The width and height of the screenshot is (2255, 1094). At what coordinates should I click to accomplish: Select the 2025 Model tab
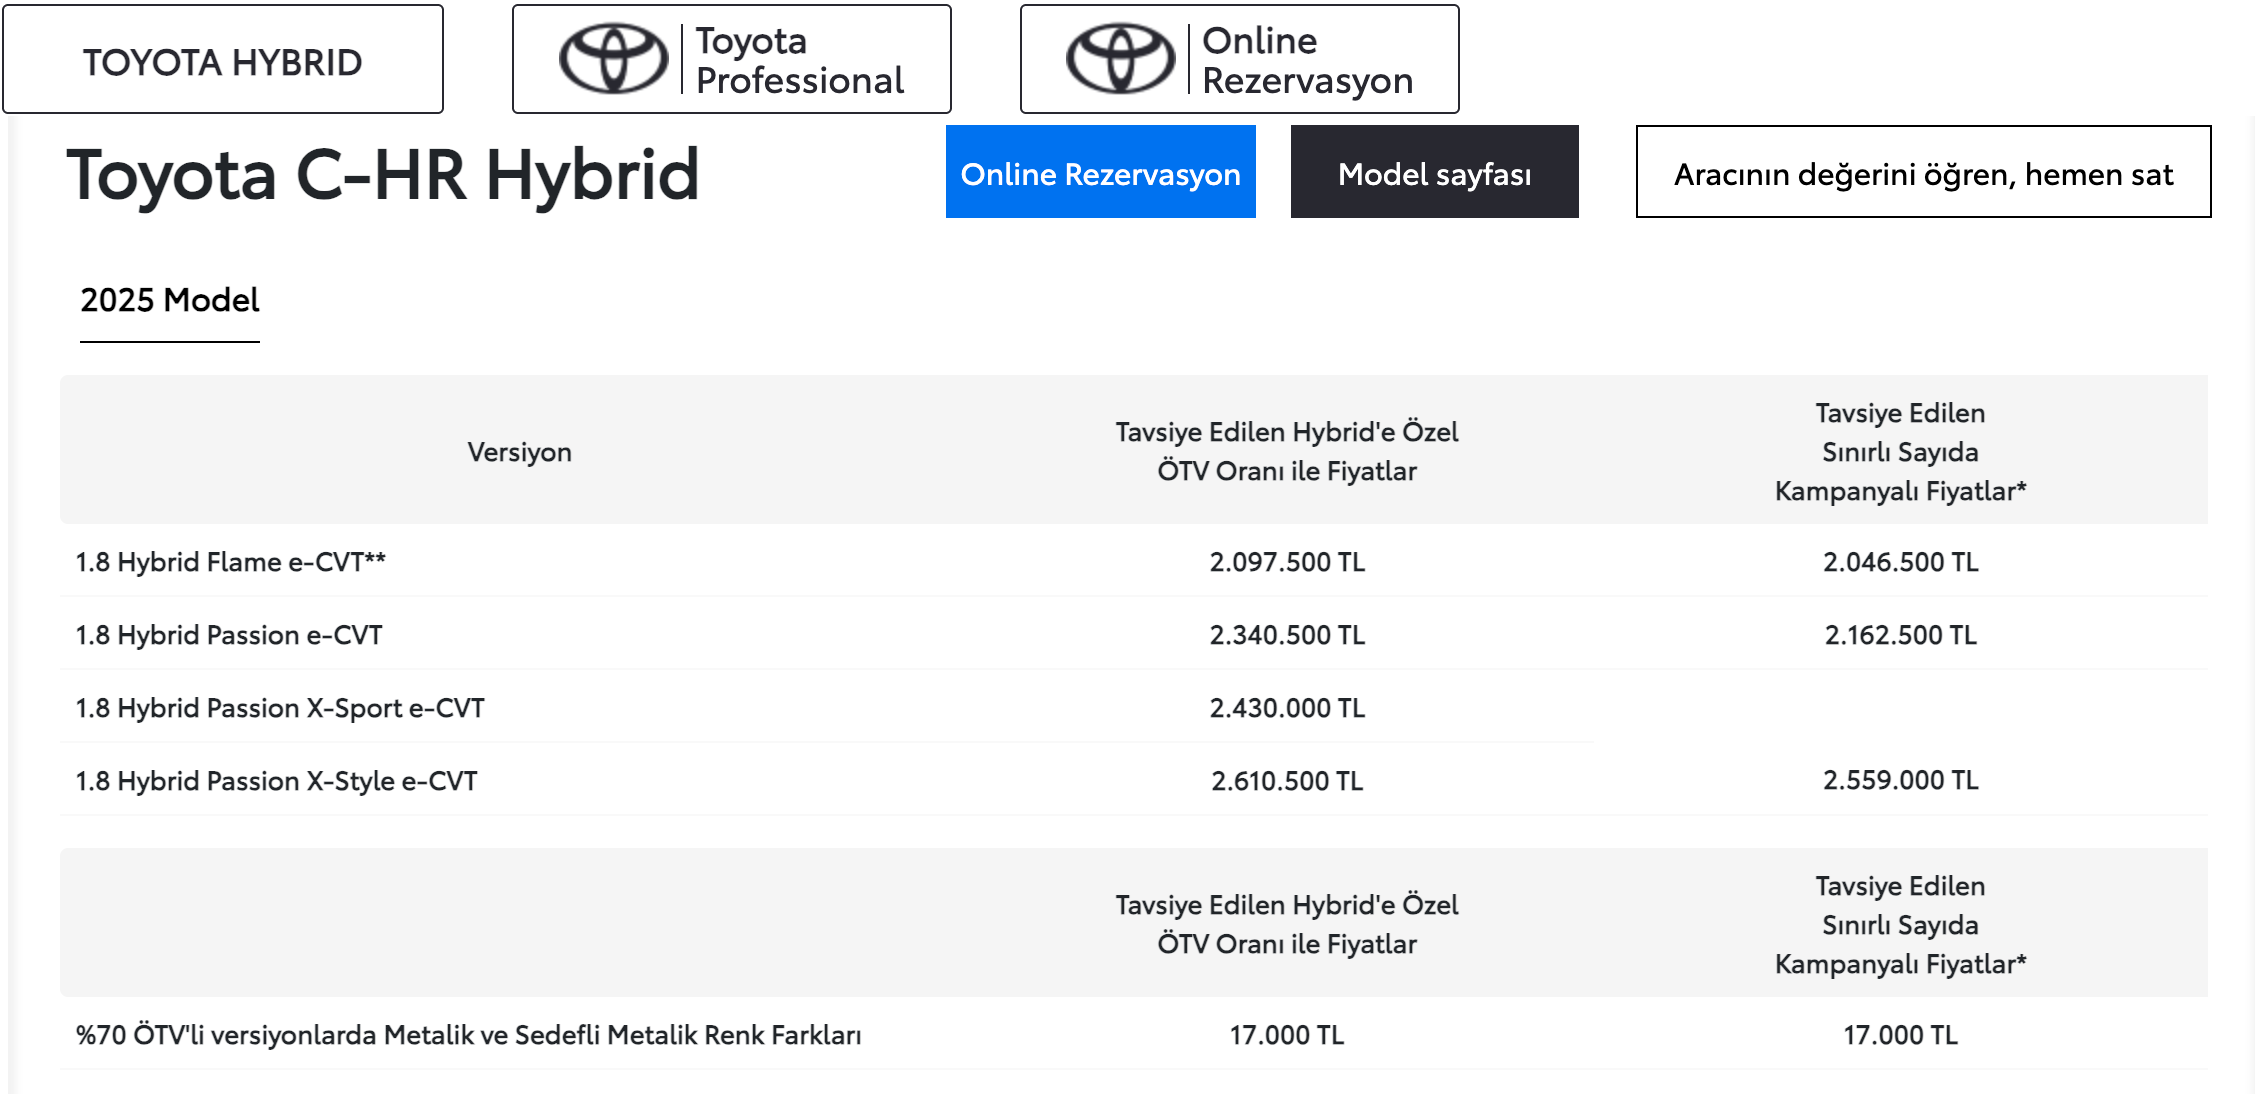[170, 300]
